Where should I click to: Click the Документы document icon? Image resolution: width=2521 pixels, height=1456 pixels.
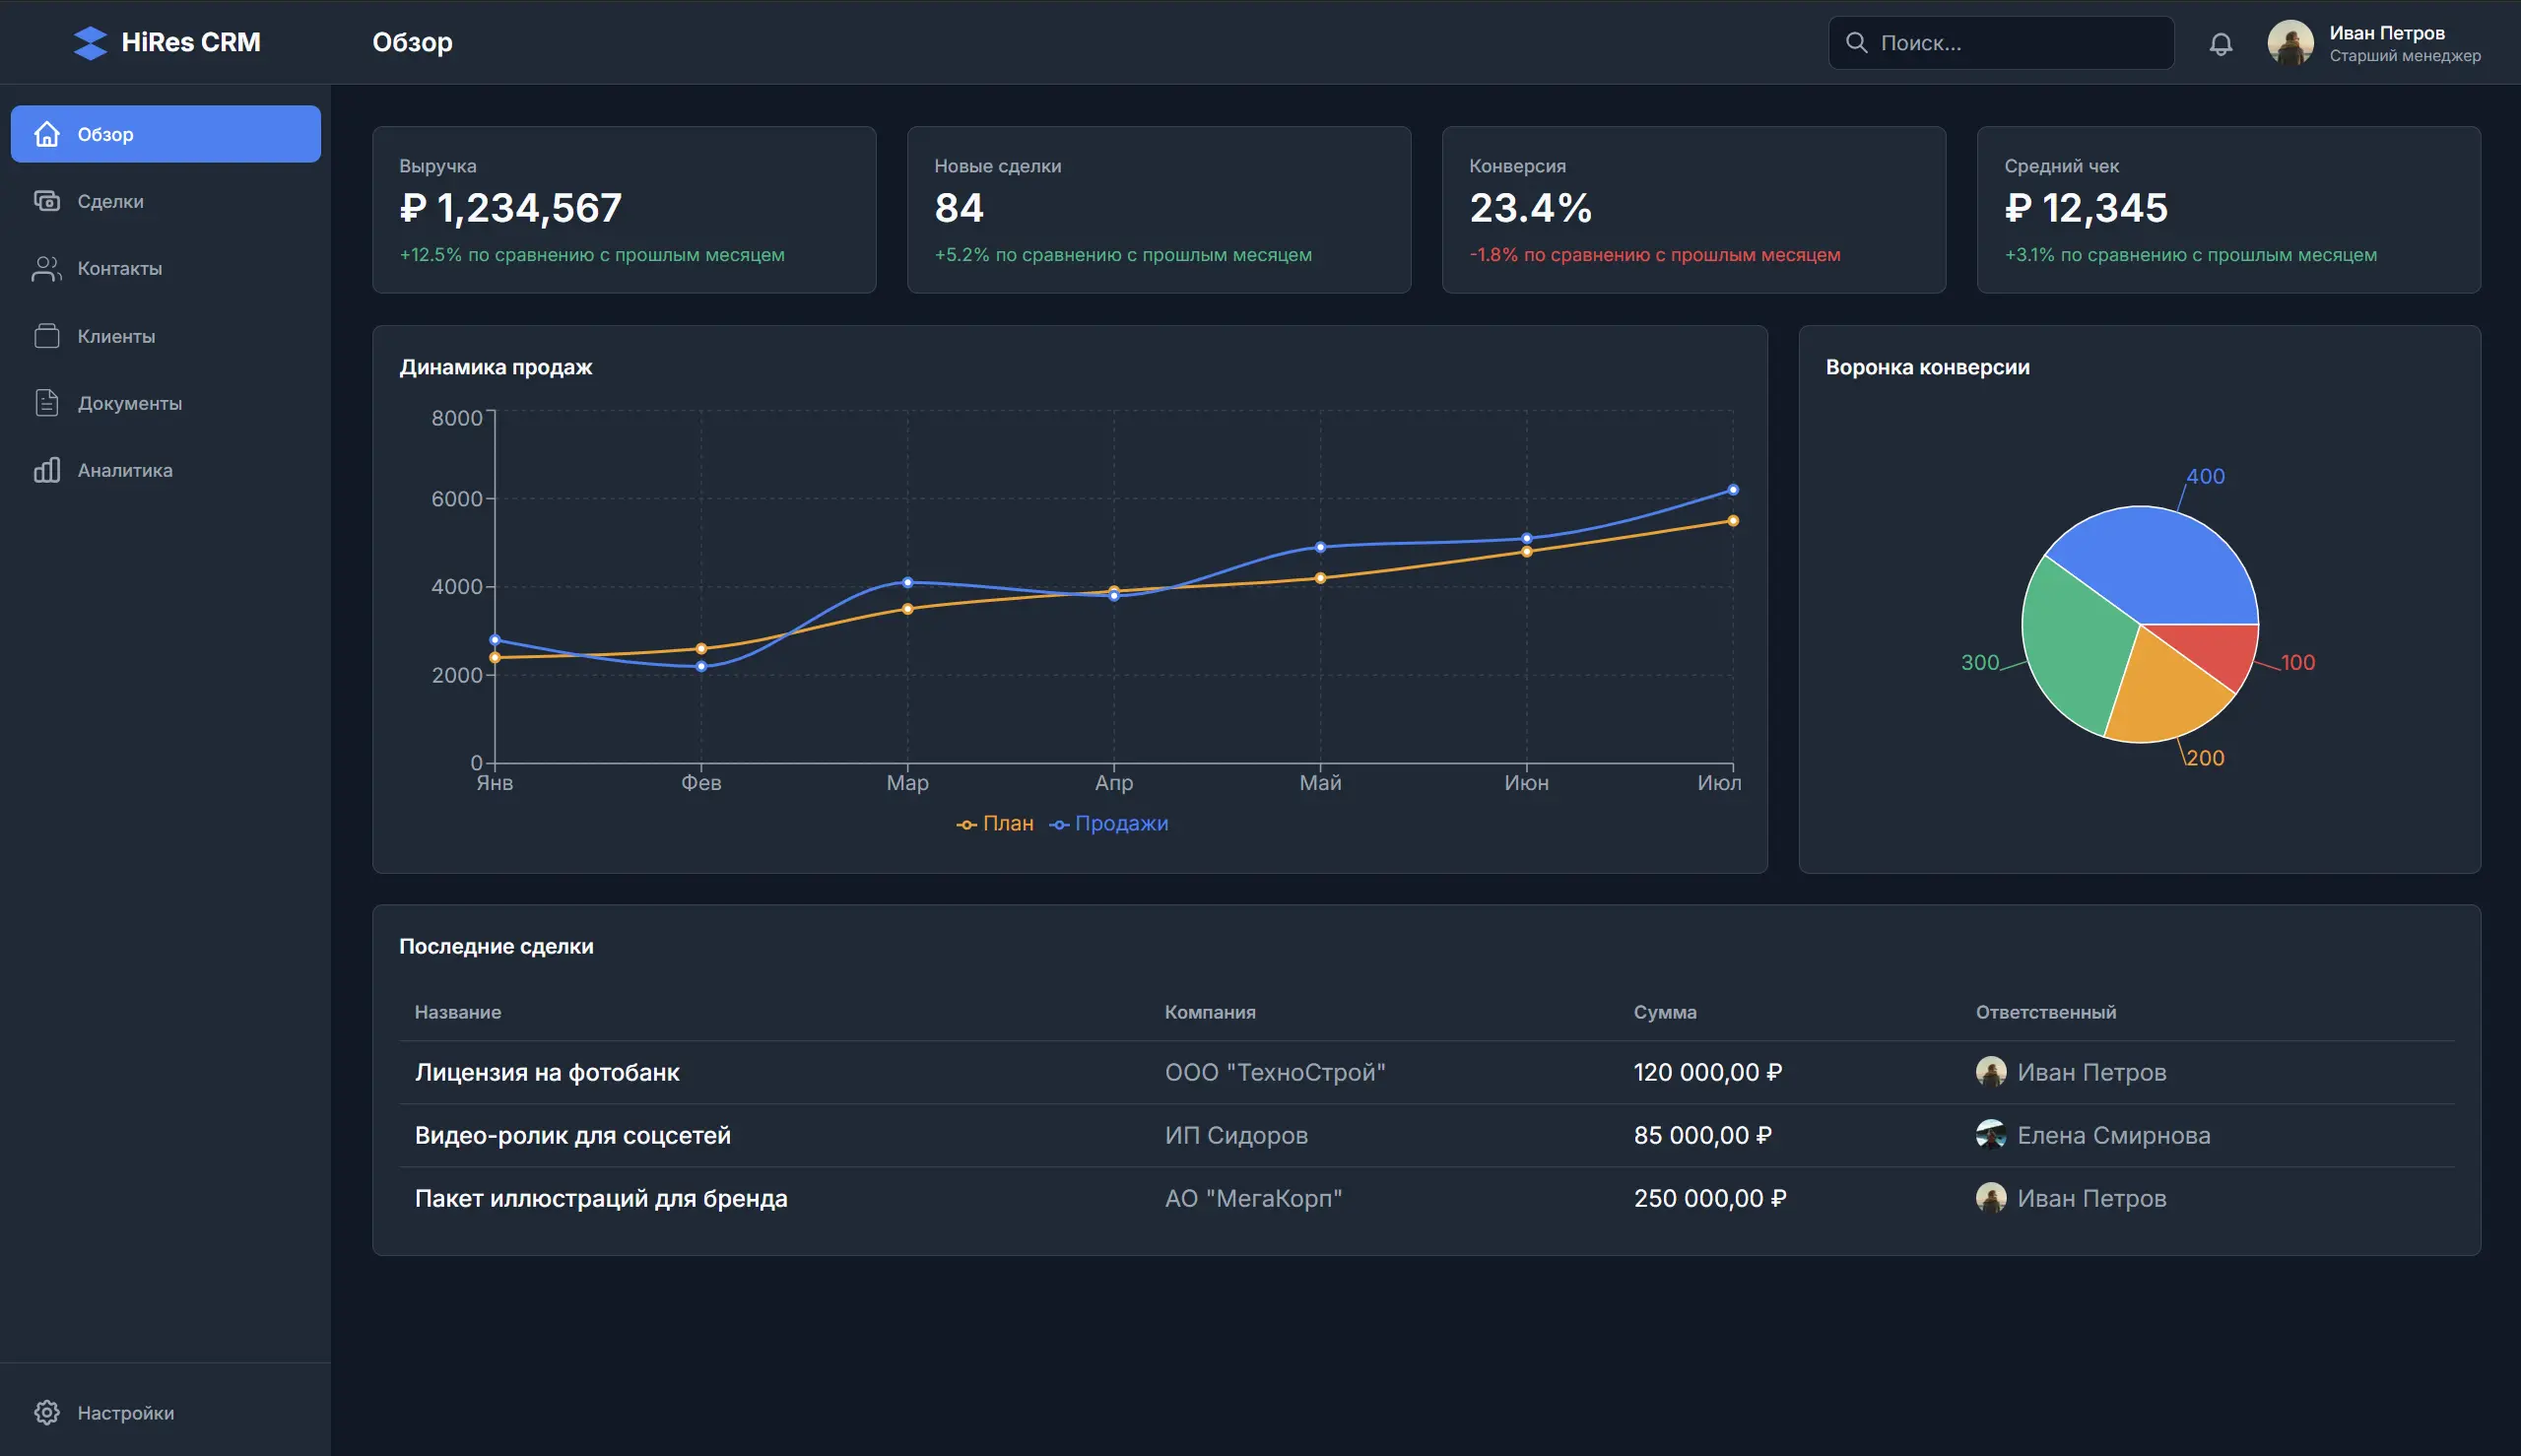pyautogui.click(x=48, y=402)
